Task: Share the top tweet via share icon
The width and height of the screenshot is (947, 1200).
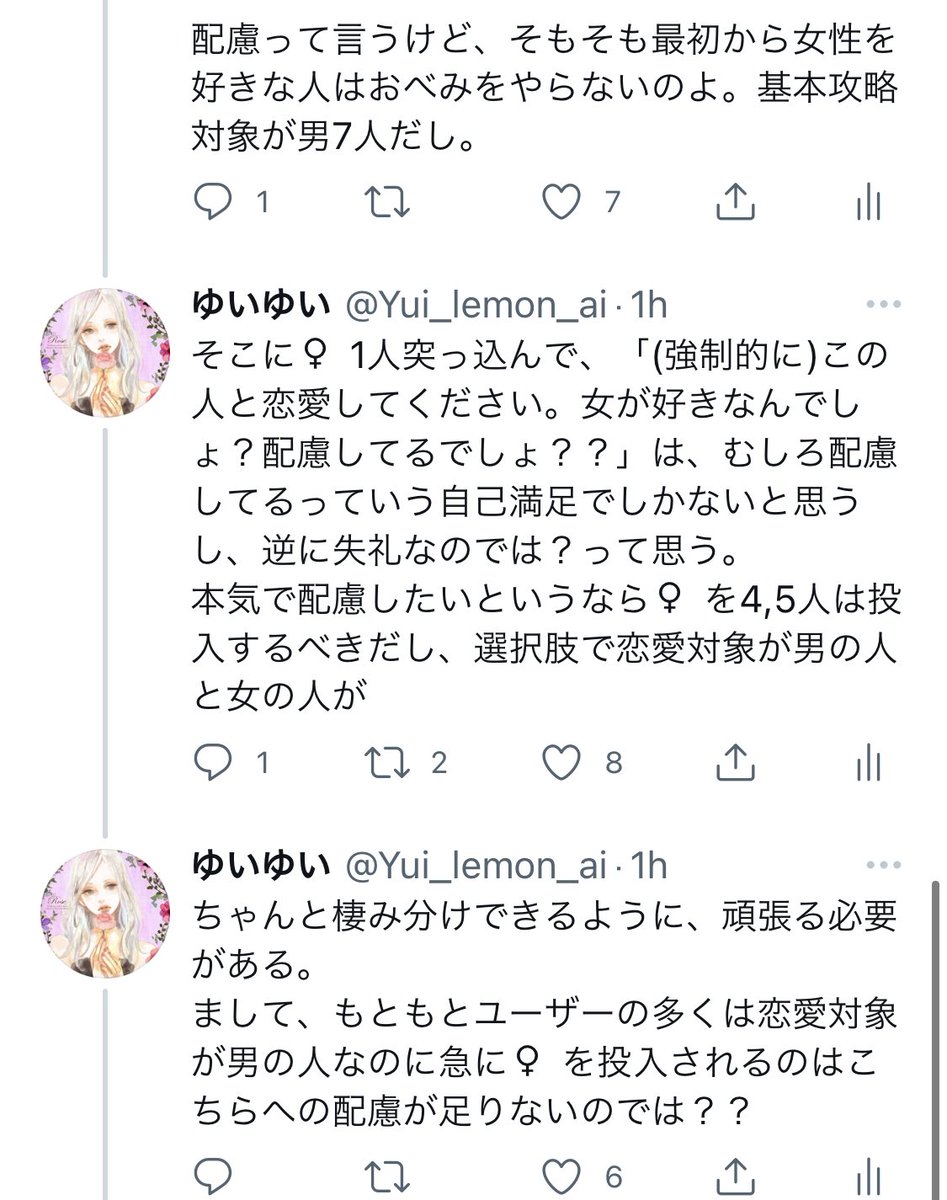Action: click(736, 202)
